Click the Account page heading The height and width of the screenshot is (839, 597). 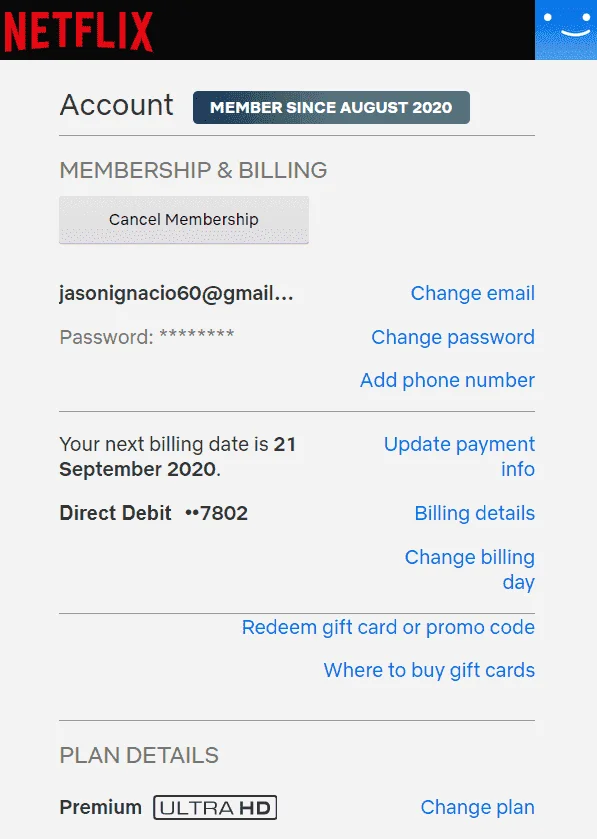pos(116,105)
